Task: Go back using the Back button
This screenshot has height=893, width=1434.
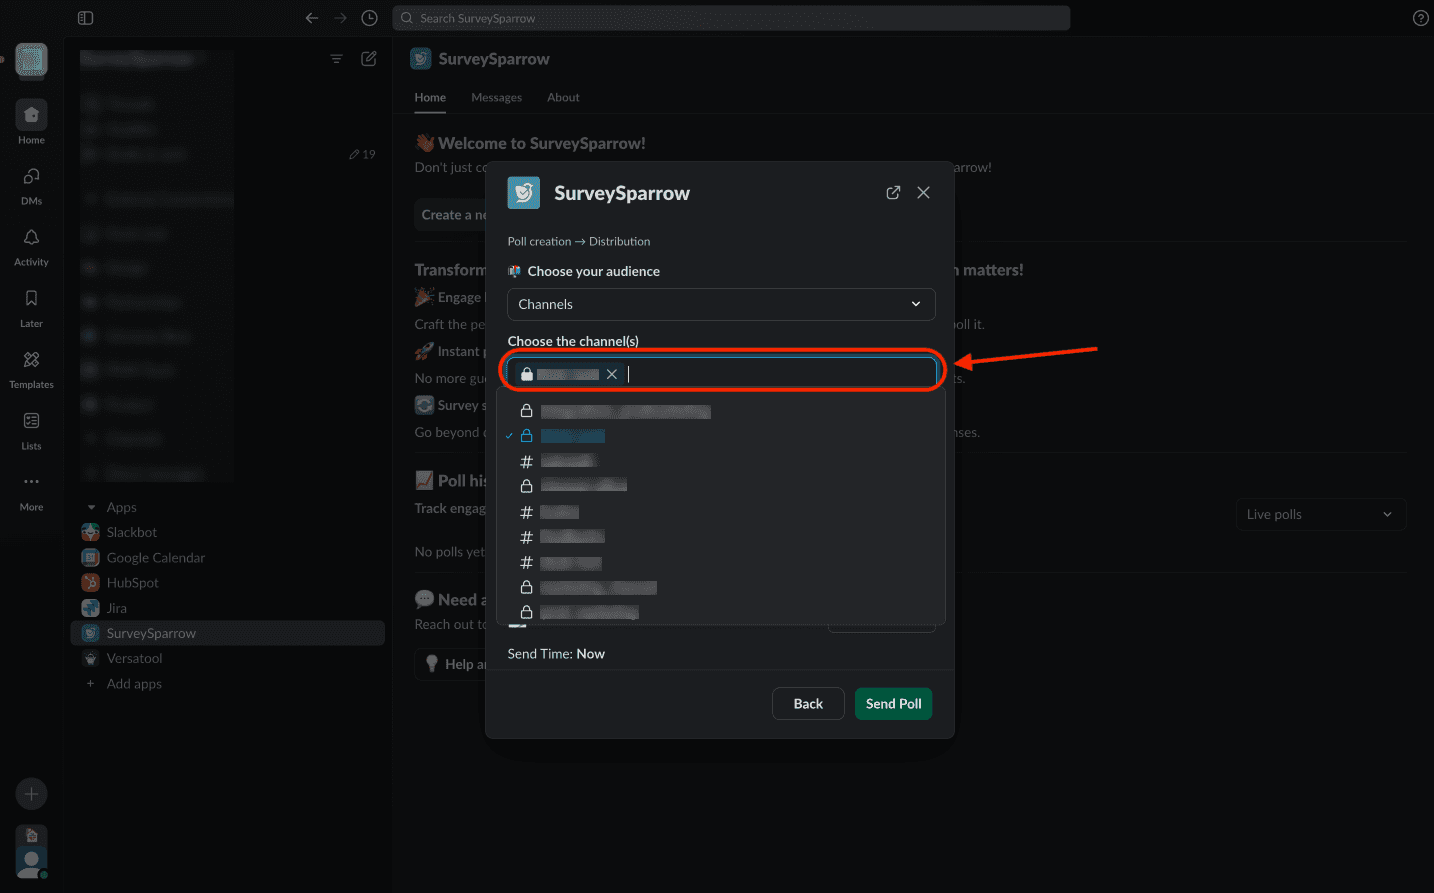Action: pos(807,704)
